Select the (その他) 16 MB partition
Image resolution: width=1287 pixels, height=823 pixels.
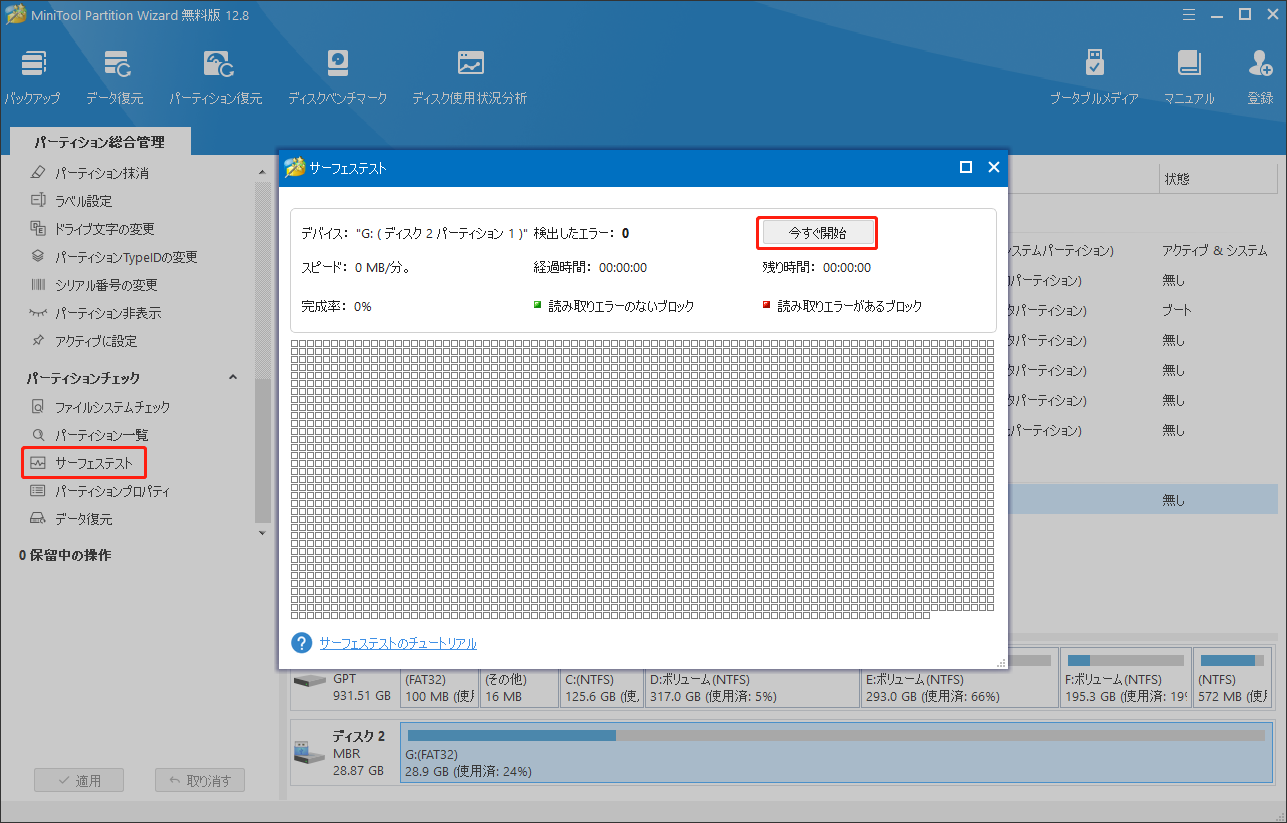pos(518,687)
